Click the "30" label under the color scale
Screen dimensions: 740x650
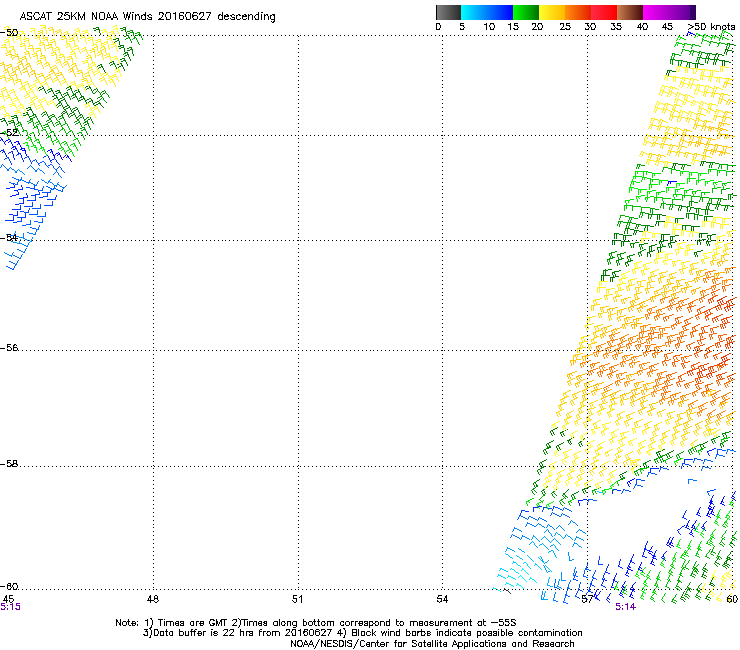590,27
